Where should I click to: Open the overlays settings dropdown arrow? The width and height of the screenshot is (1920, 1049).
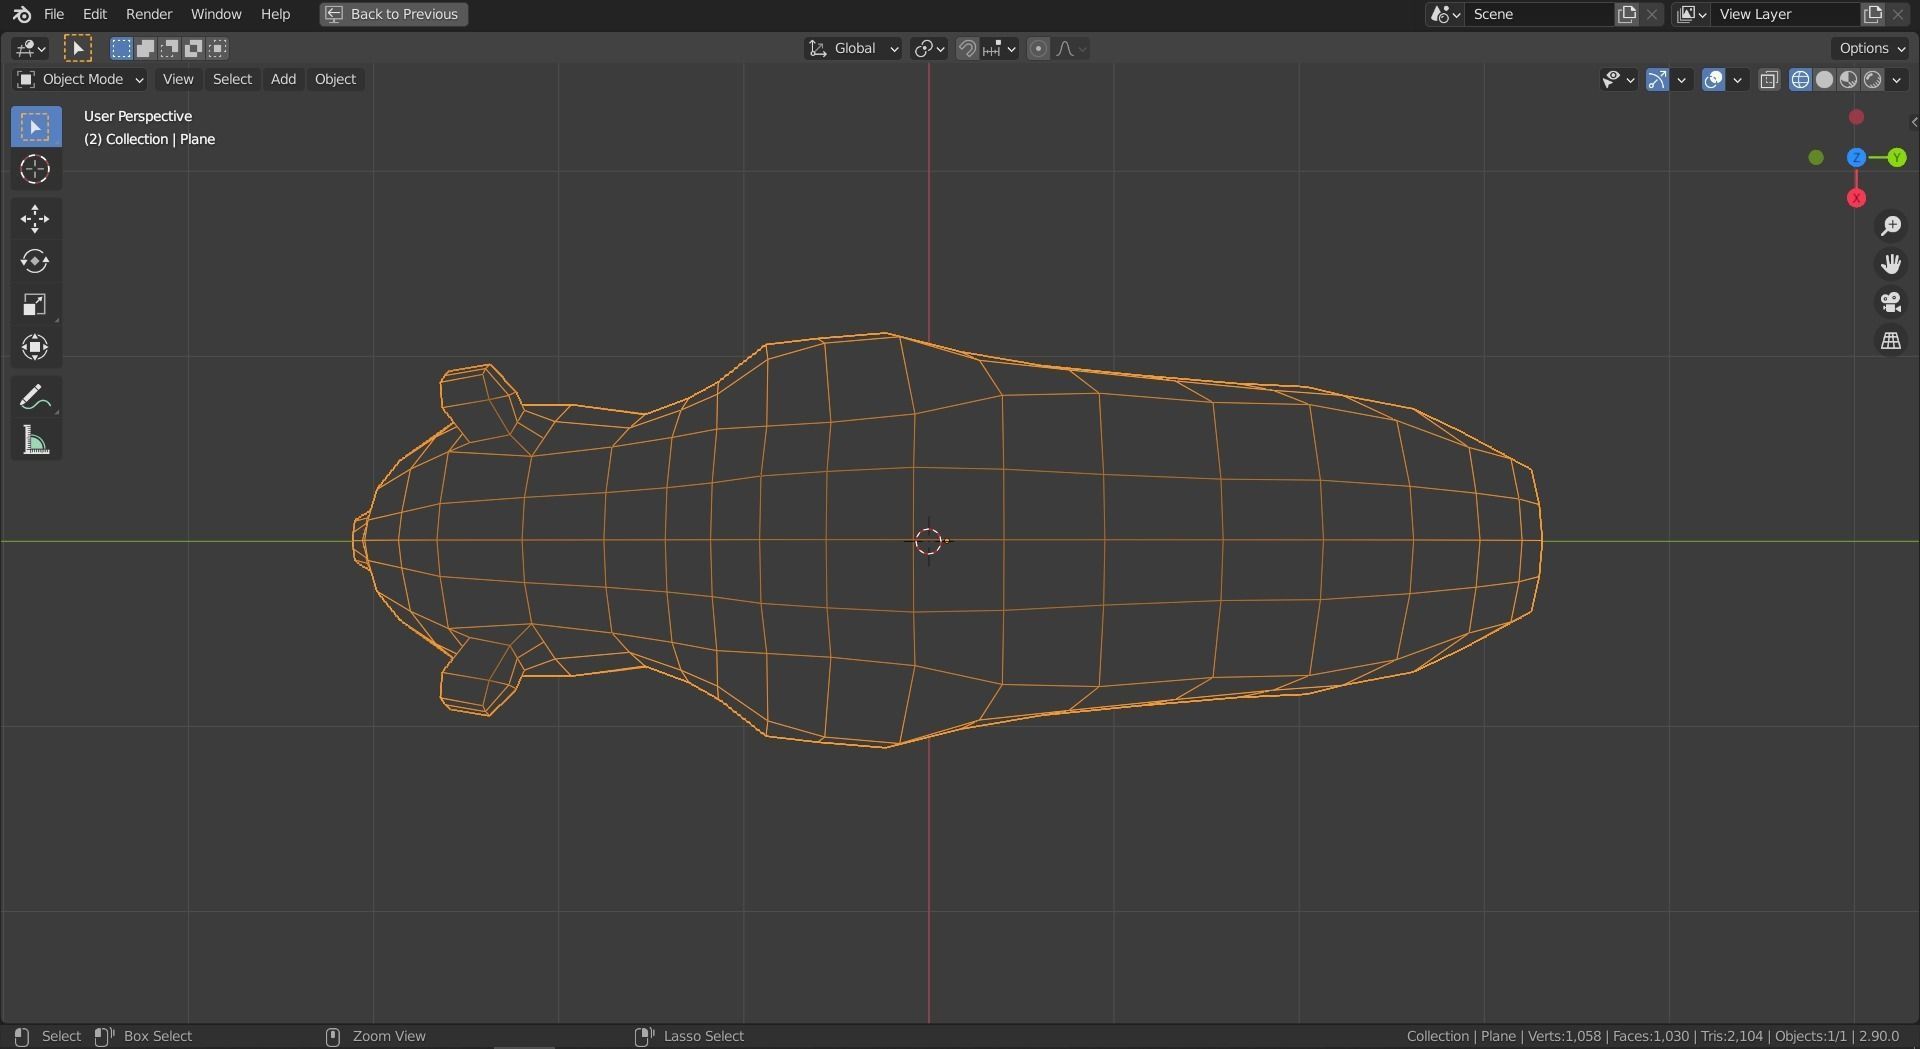coord(1738,80)
